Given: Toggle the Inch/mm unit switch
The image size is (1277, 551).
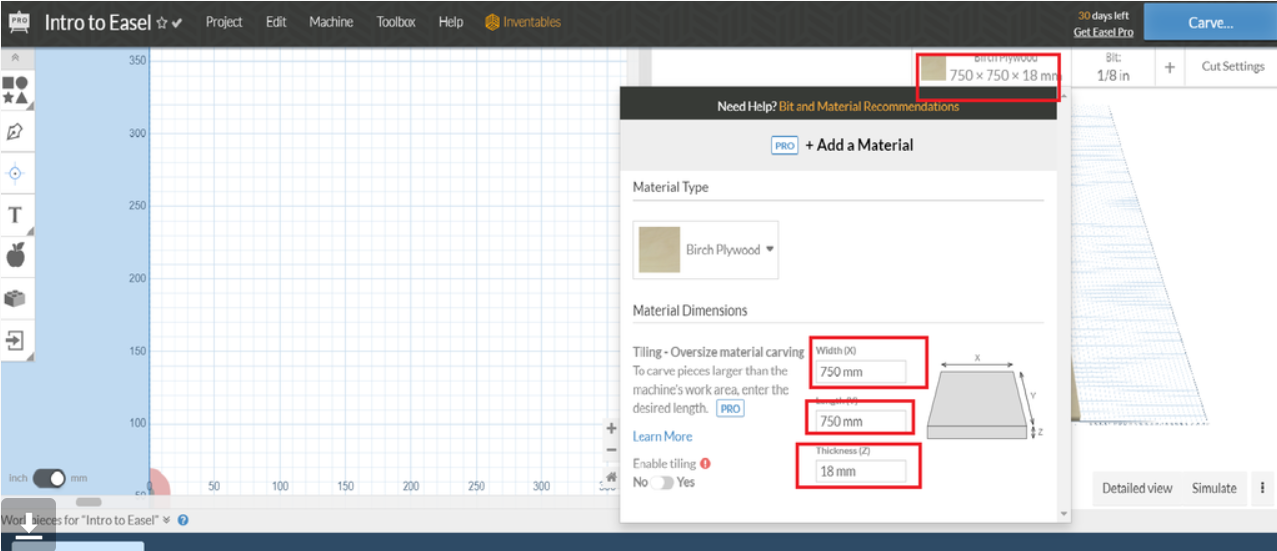Looking at the screenshot, I should tap(49, 478).
